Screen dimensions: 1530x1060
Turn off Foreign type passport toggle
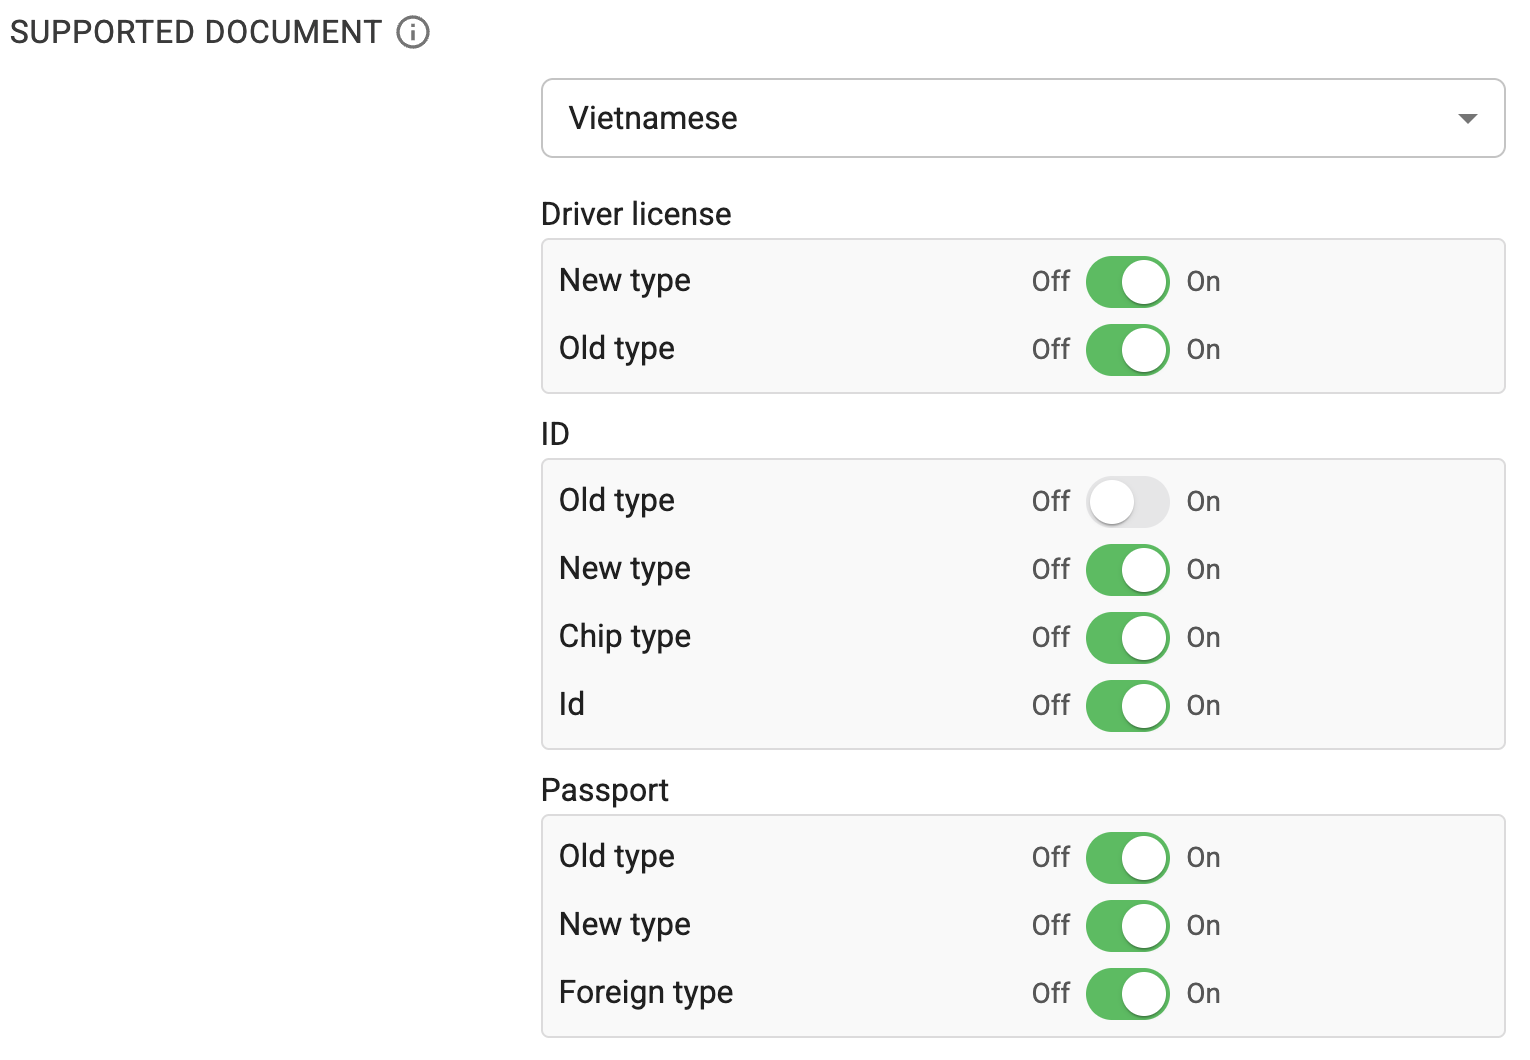[1127, 993]
